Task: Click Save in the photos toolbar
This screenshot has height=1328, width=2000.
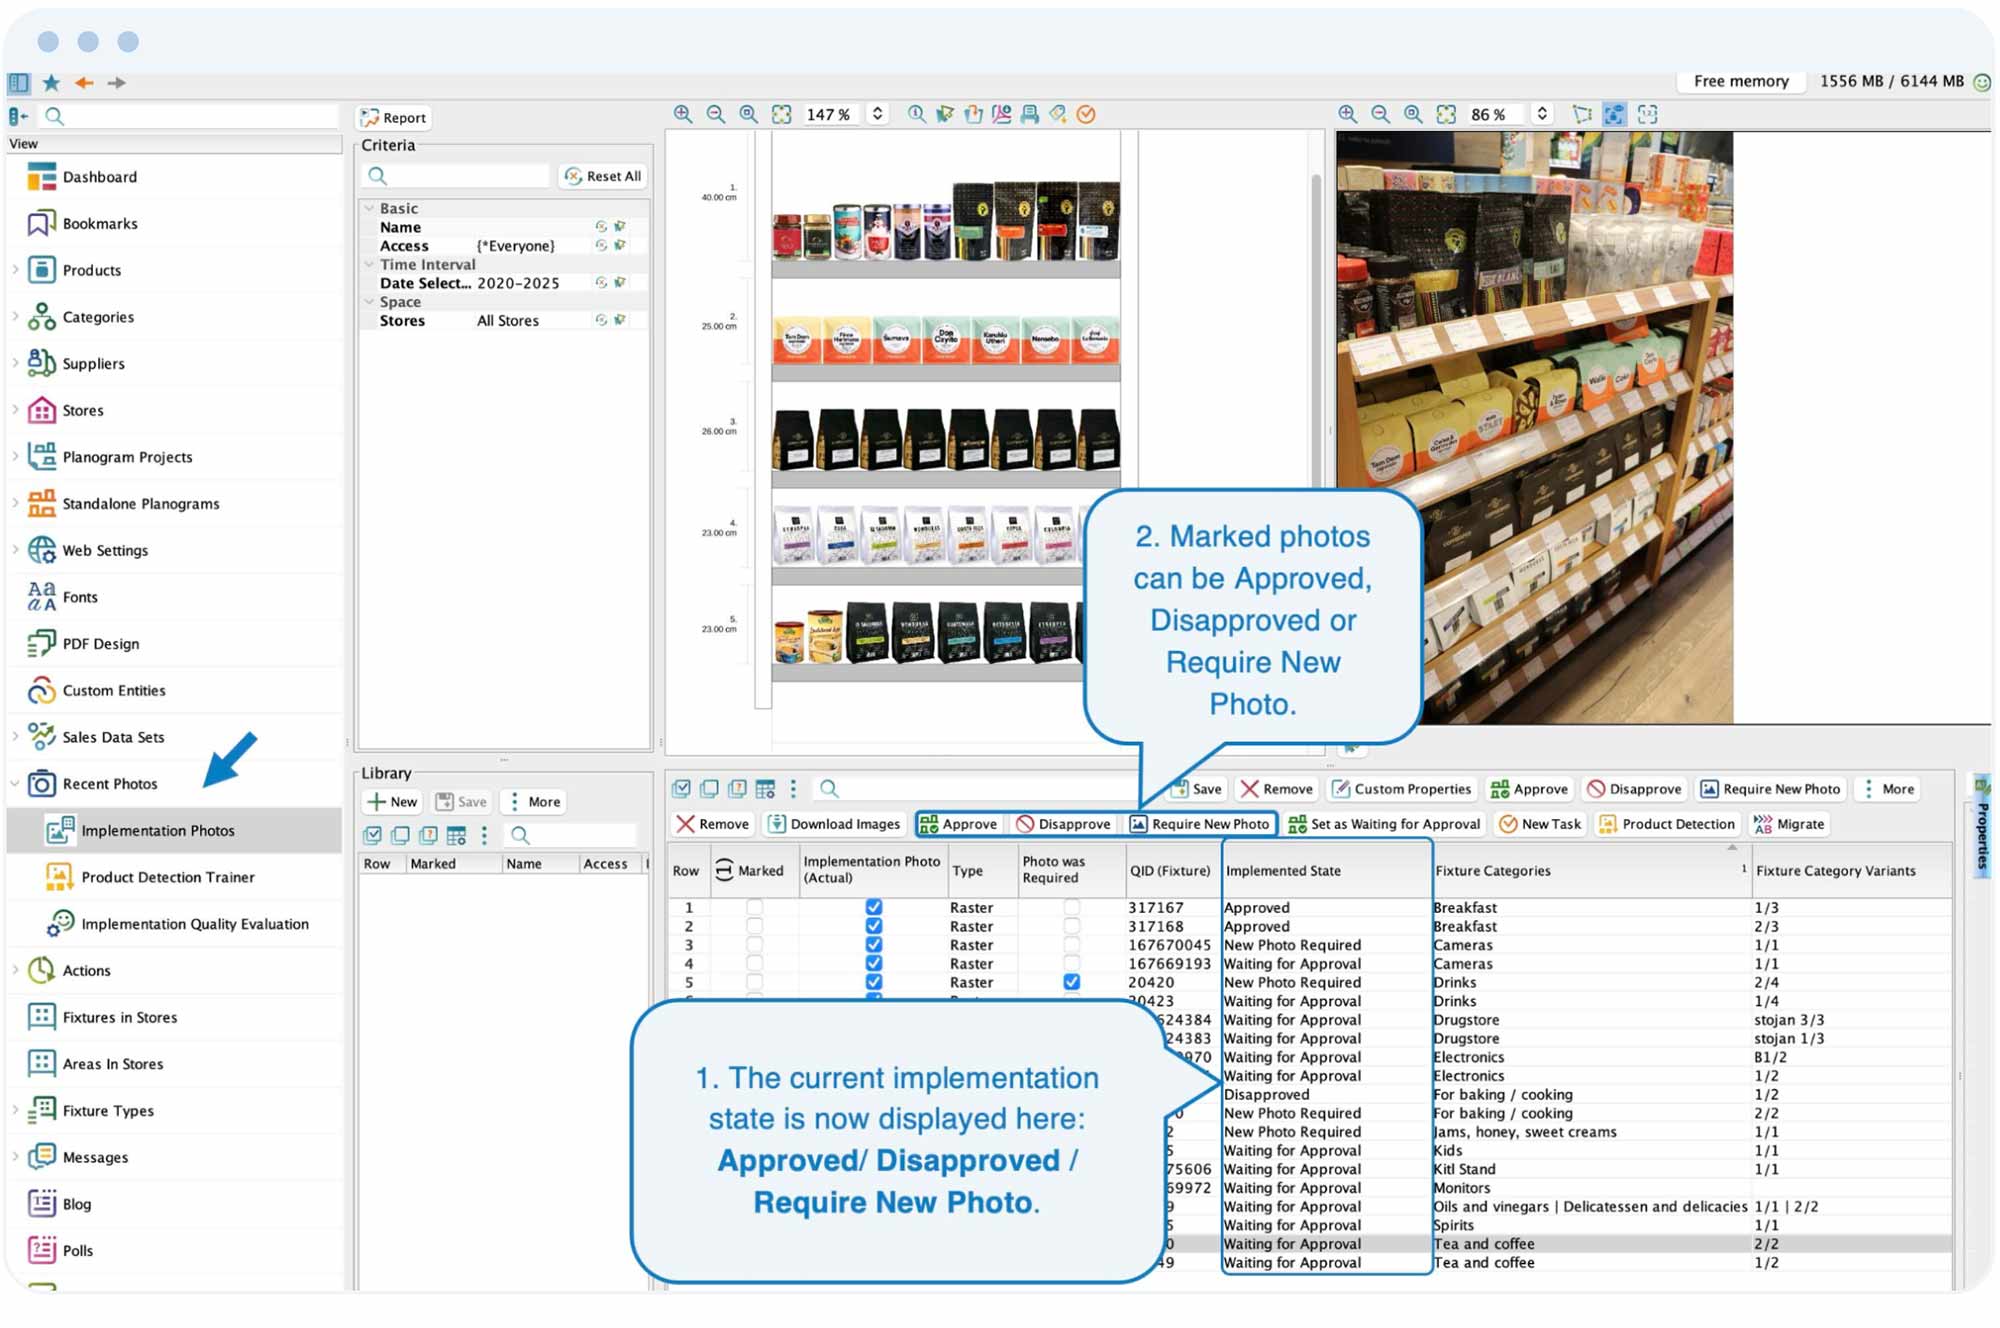Action: click(1197, 789)
